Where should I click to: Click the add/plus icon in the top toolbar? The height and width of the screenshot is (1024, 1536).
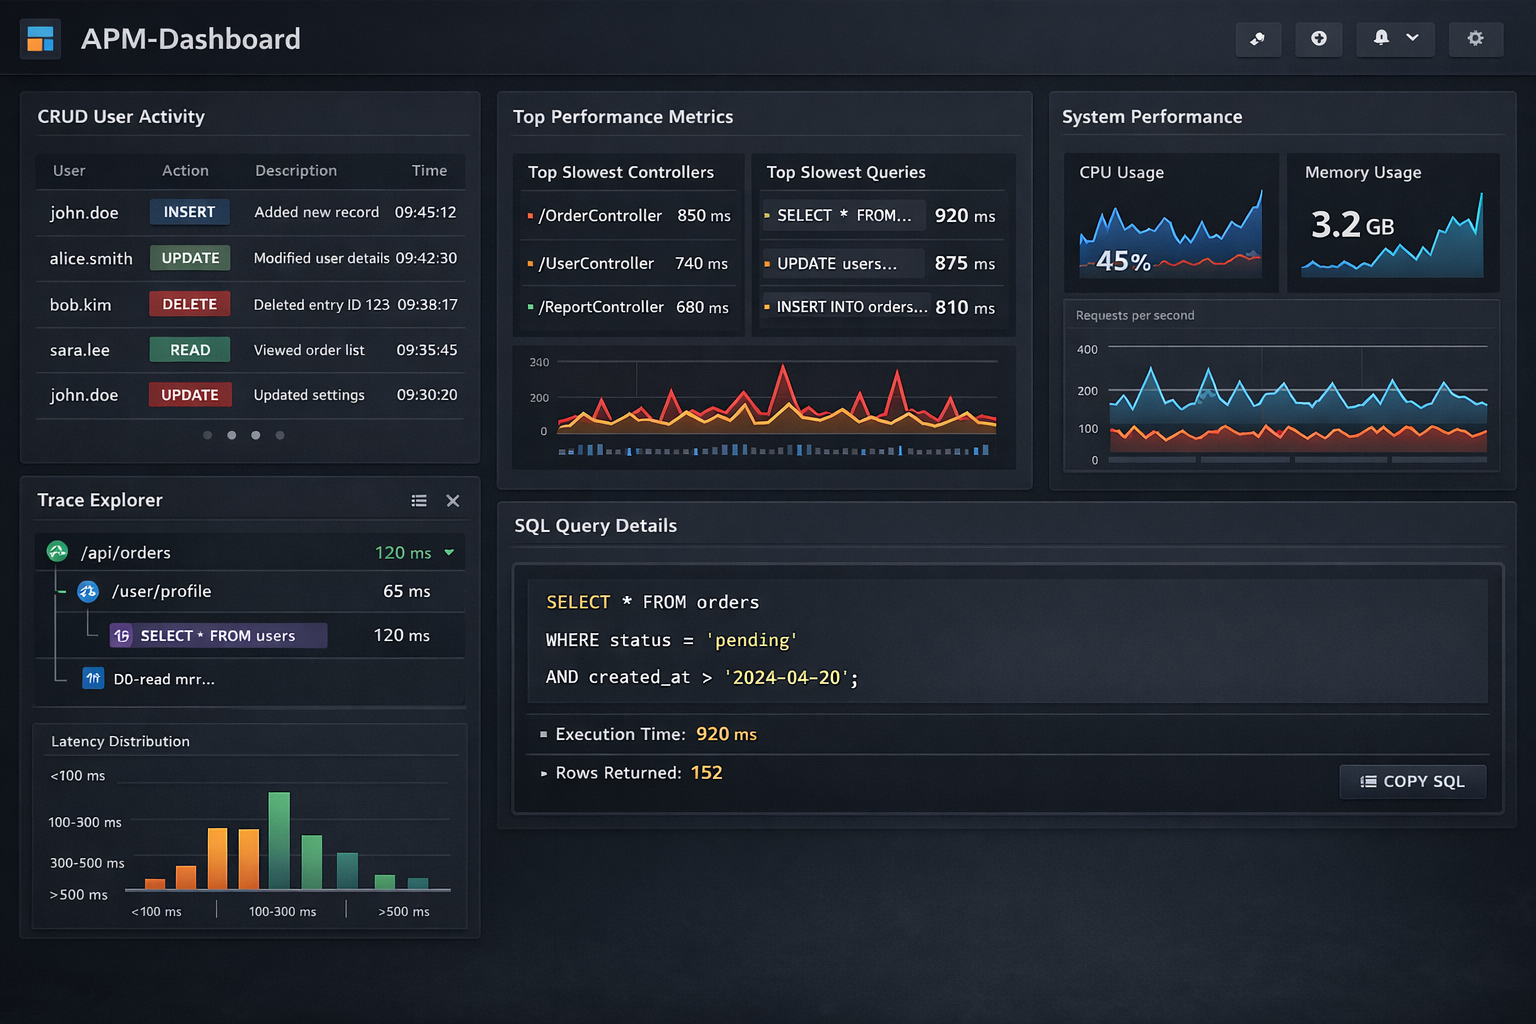(x=1318, y=39)
